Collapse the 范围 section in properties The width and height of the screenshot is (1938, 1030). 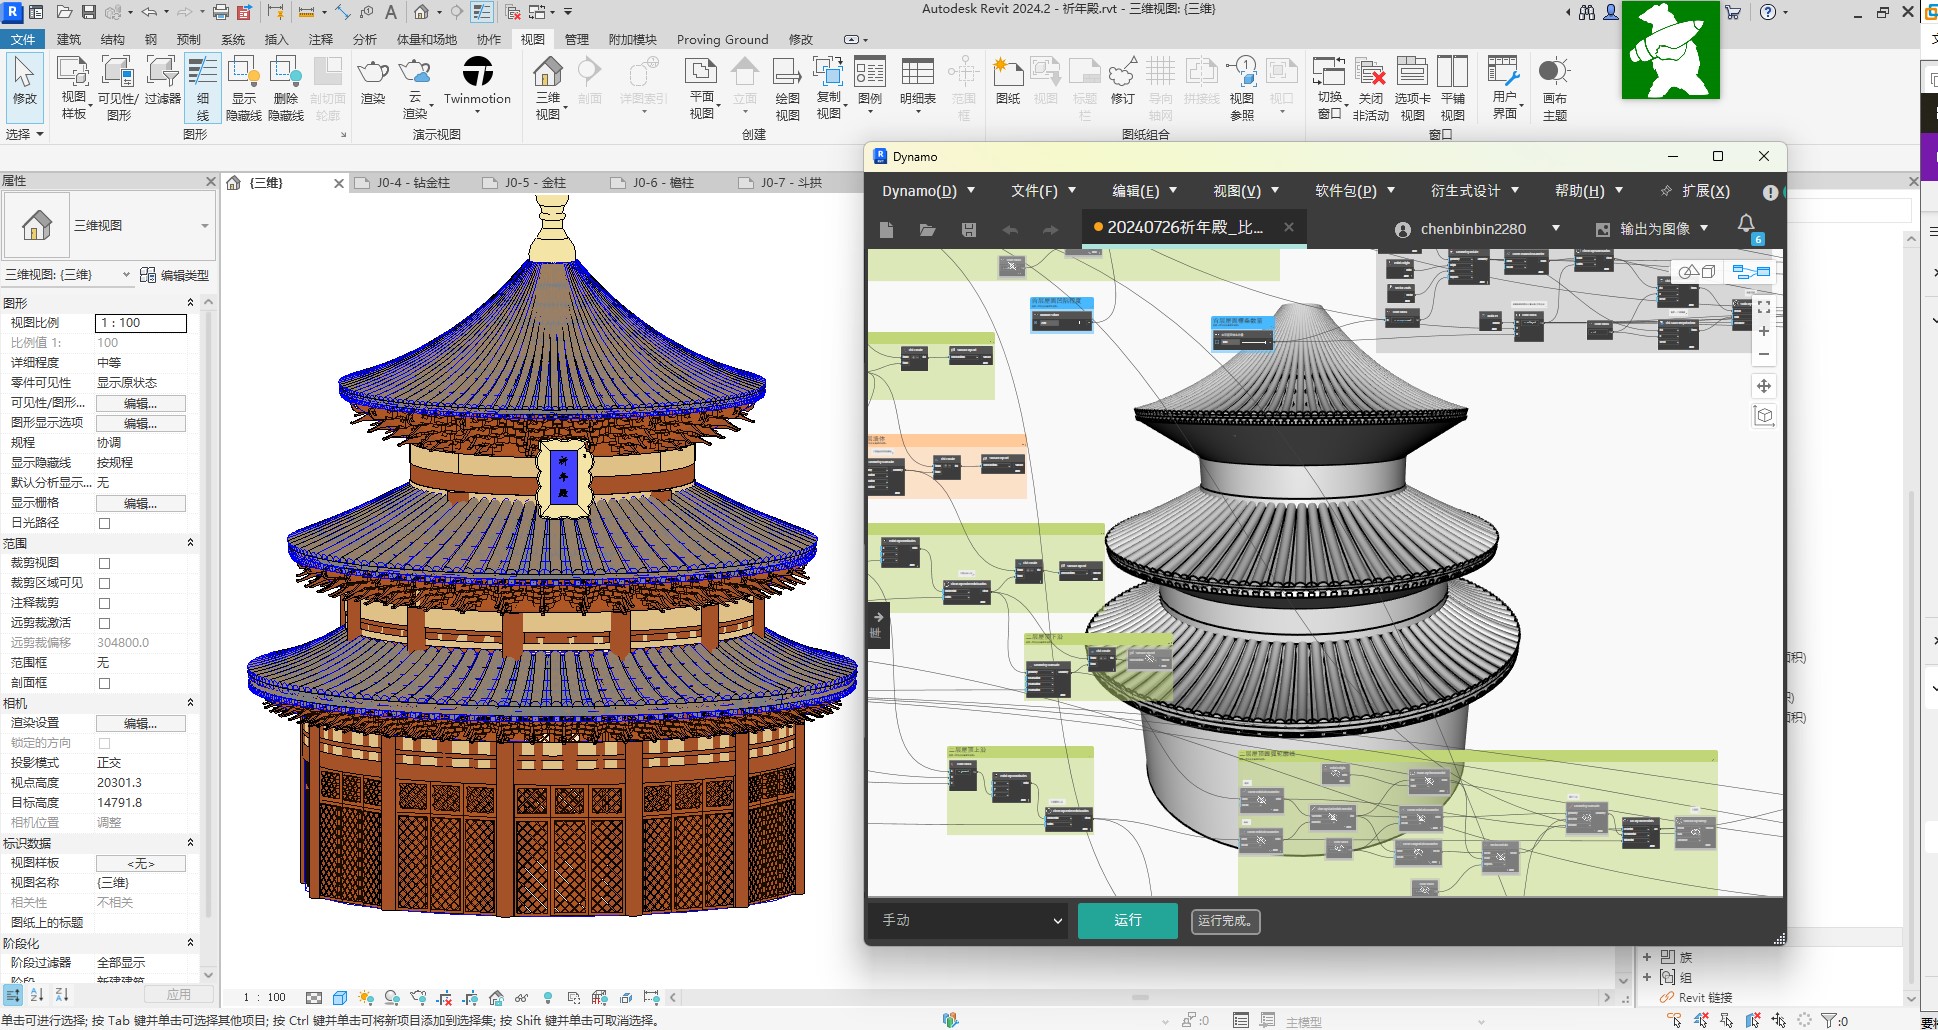click(190, 543)
